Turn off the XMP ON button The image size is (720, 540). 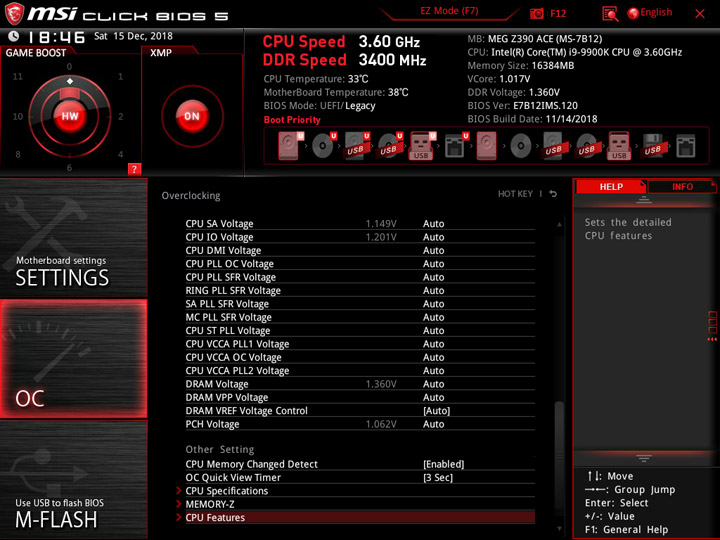point(192,116)
